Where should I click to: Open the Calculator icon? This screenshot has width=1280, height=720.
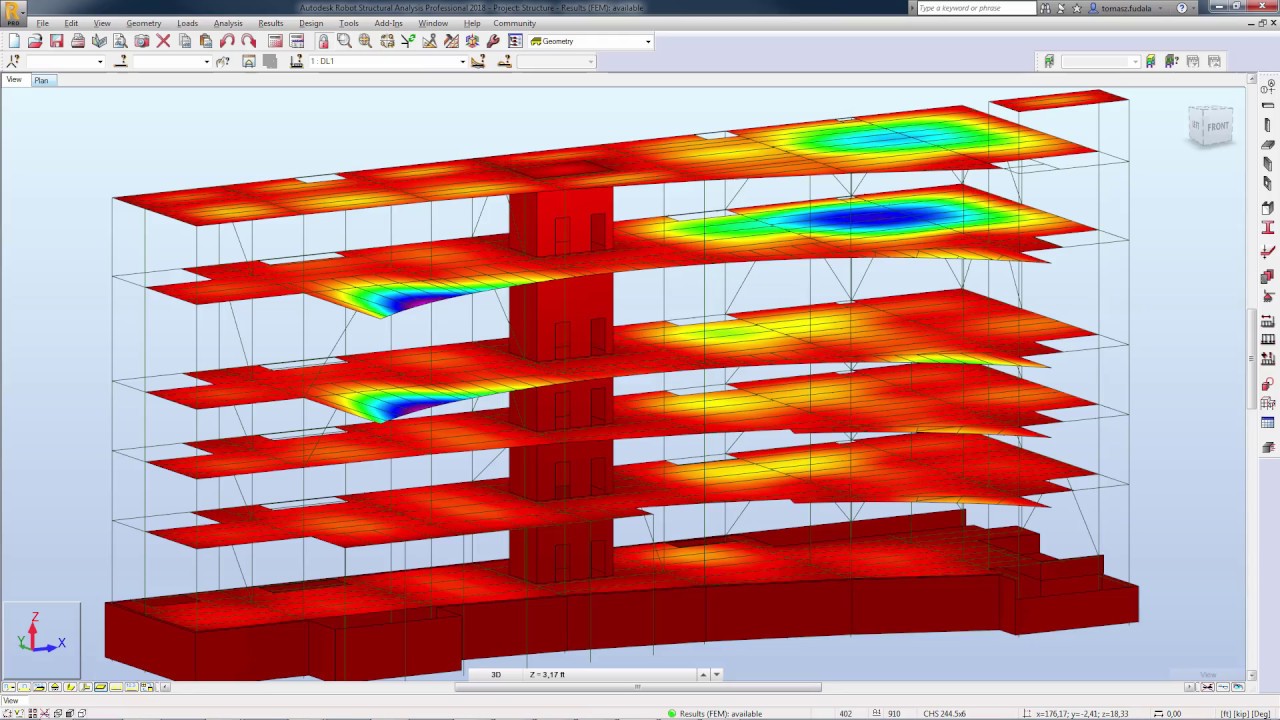click(x=275, y=41)
